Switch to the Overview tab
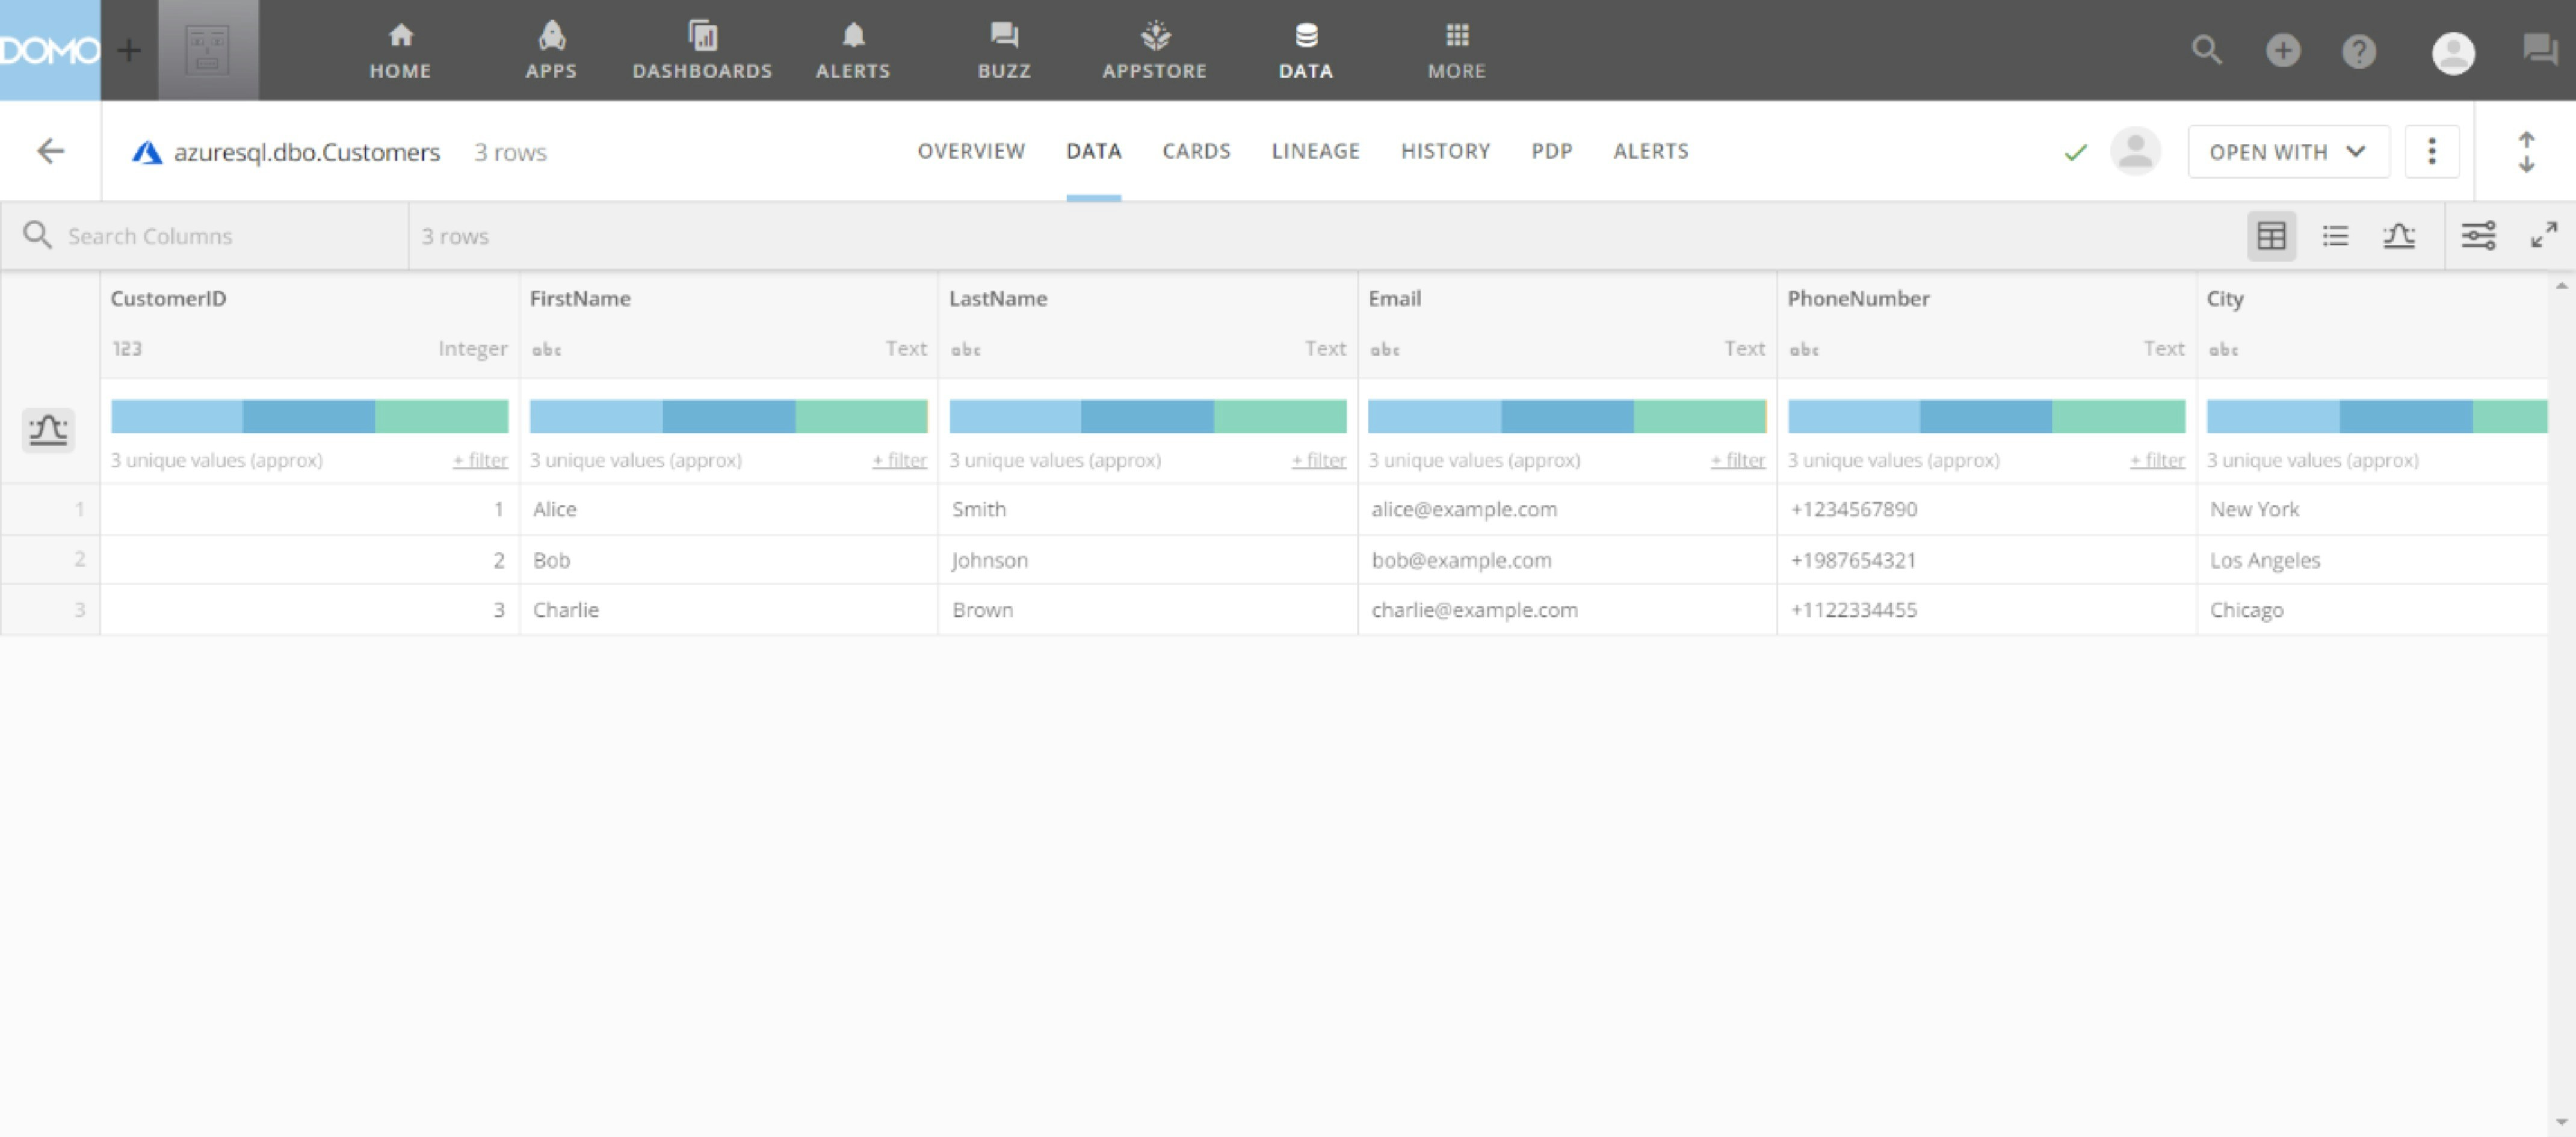 coord(971,151)
